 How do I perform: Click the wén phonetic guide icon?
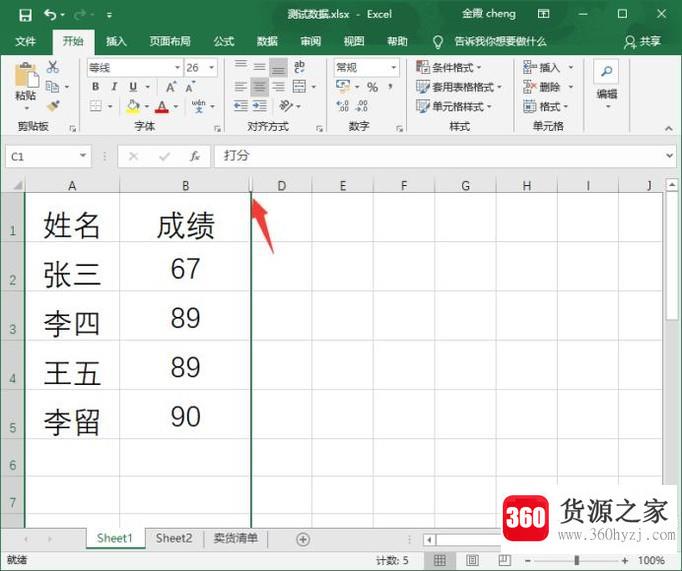pos(199,106)
